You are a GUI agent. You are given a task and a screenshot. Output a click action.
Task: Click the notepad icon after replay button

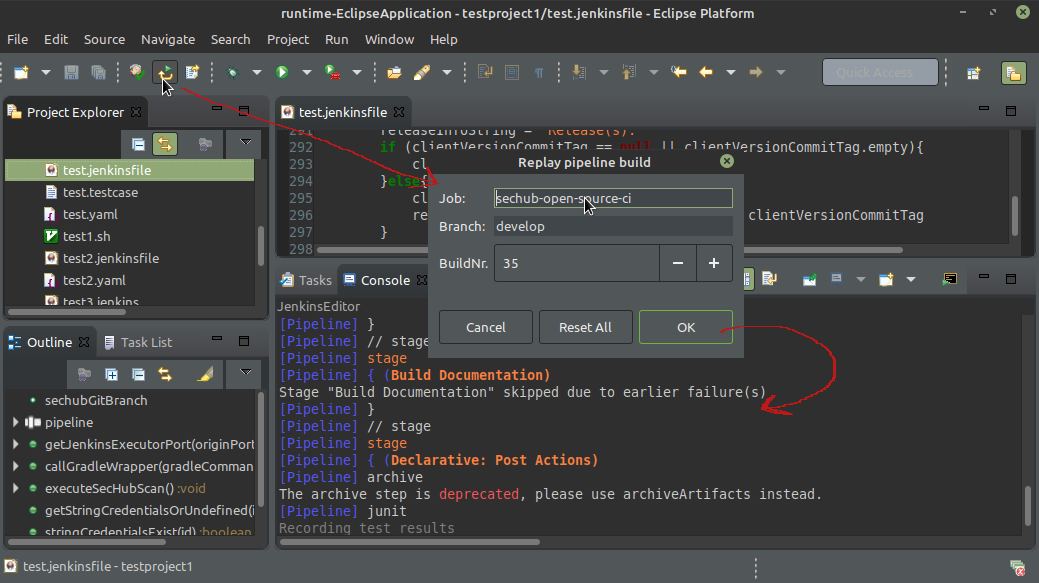[x=192, y=72]
